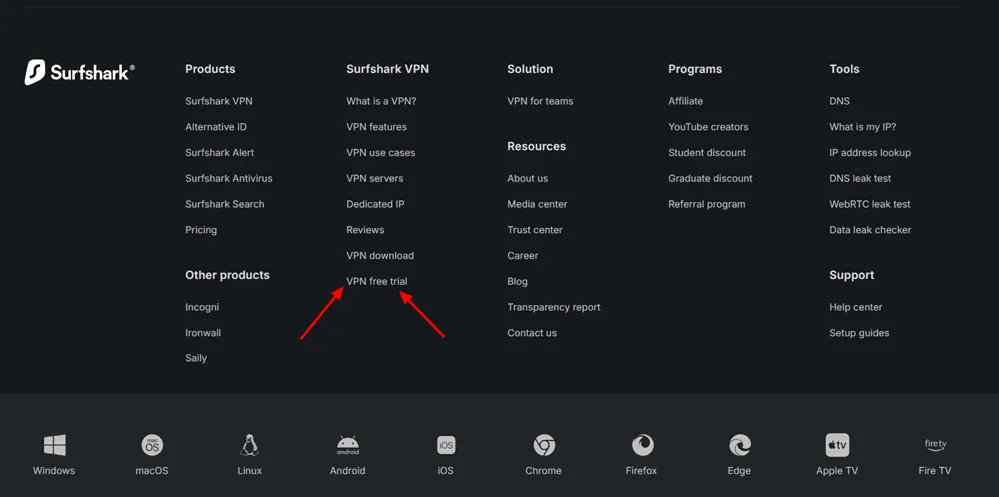Open VPN features link

[377, 127]
